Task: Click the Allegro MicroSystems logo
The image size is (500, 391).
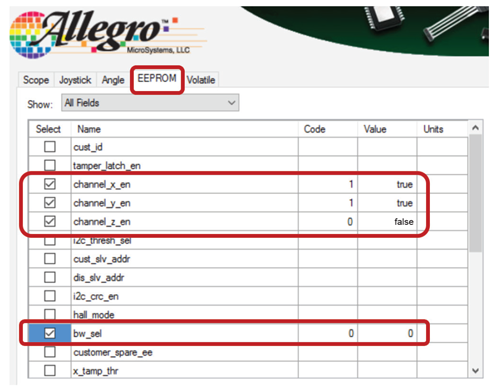Action: tap(107, 34)
